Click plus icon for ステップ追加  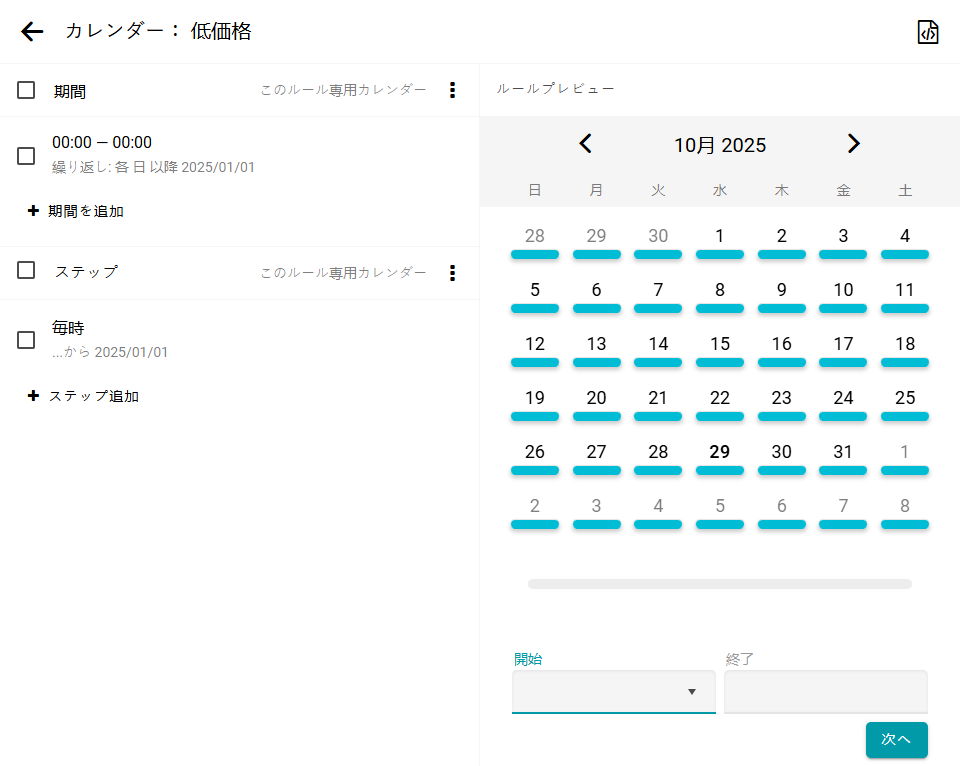tap(33, 396)
